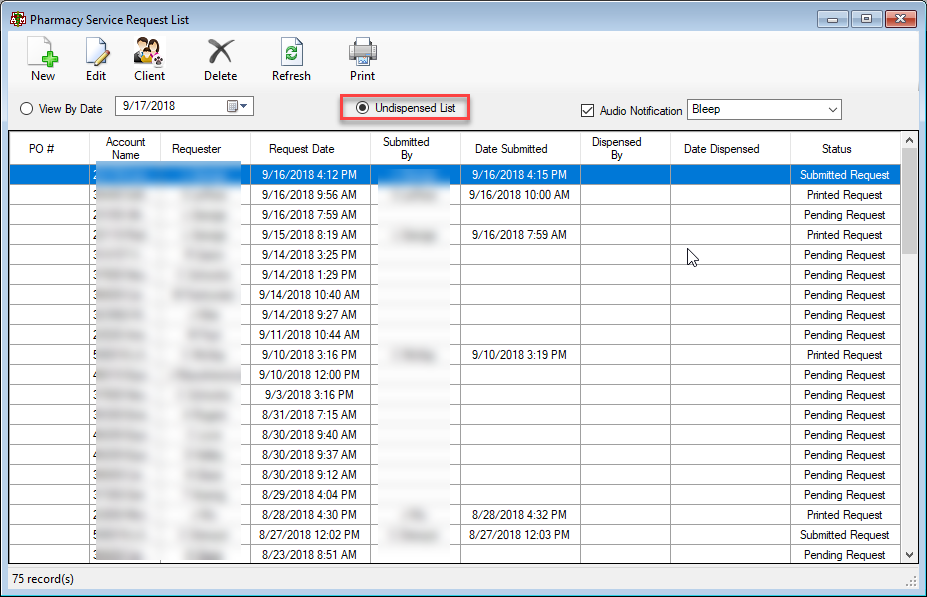Click the vertical scrollbar thumb
Viewport: 927px width, 597px height.
909,201
